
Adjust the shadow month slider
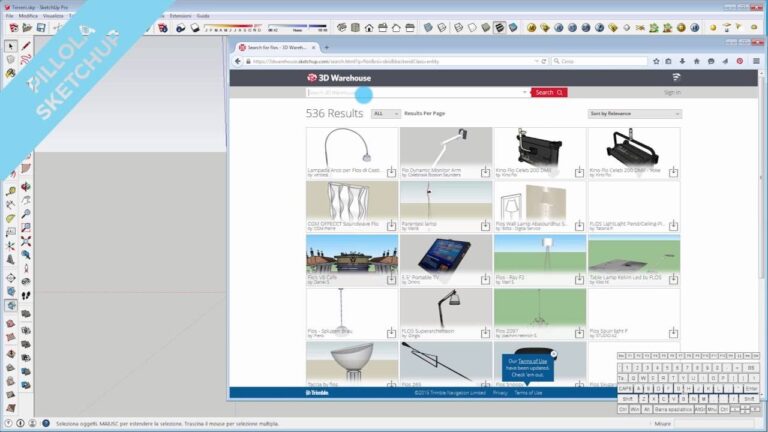(x=233, y=27)
